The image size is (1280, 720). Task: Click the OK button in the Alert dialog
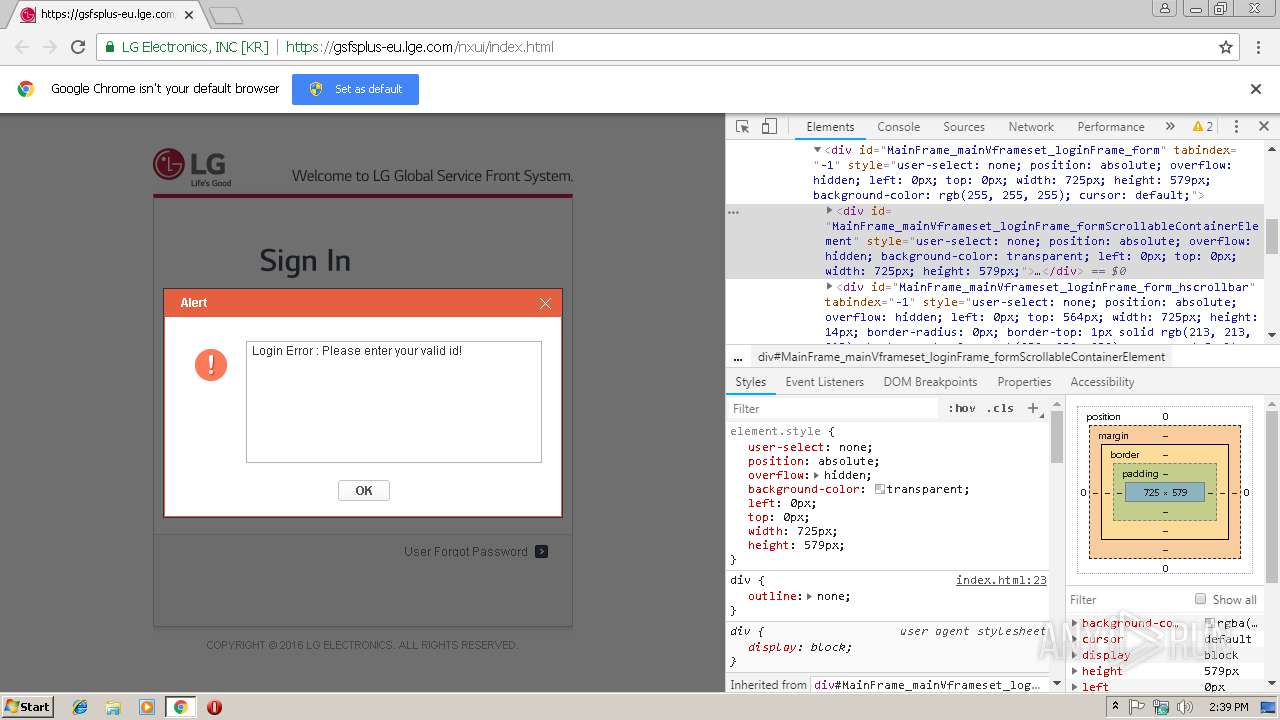(x=364, y=491)
